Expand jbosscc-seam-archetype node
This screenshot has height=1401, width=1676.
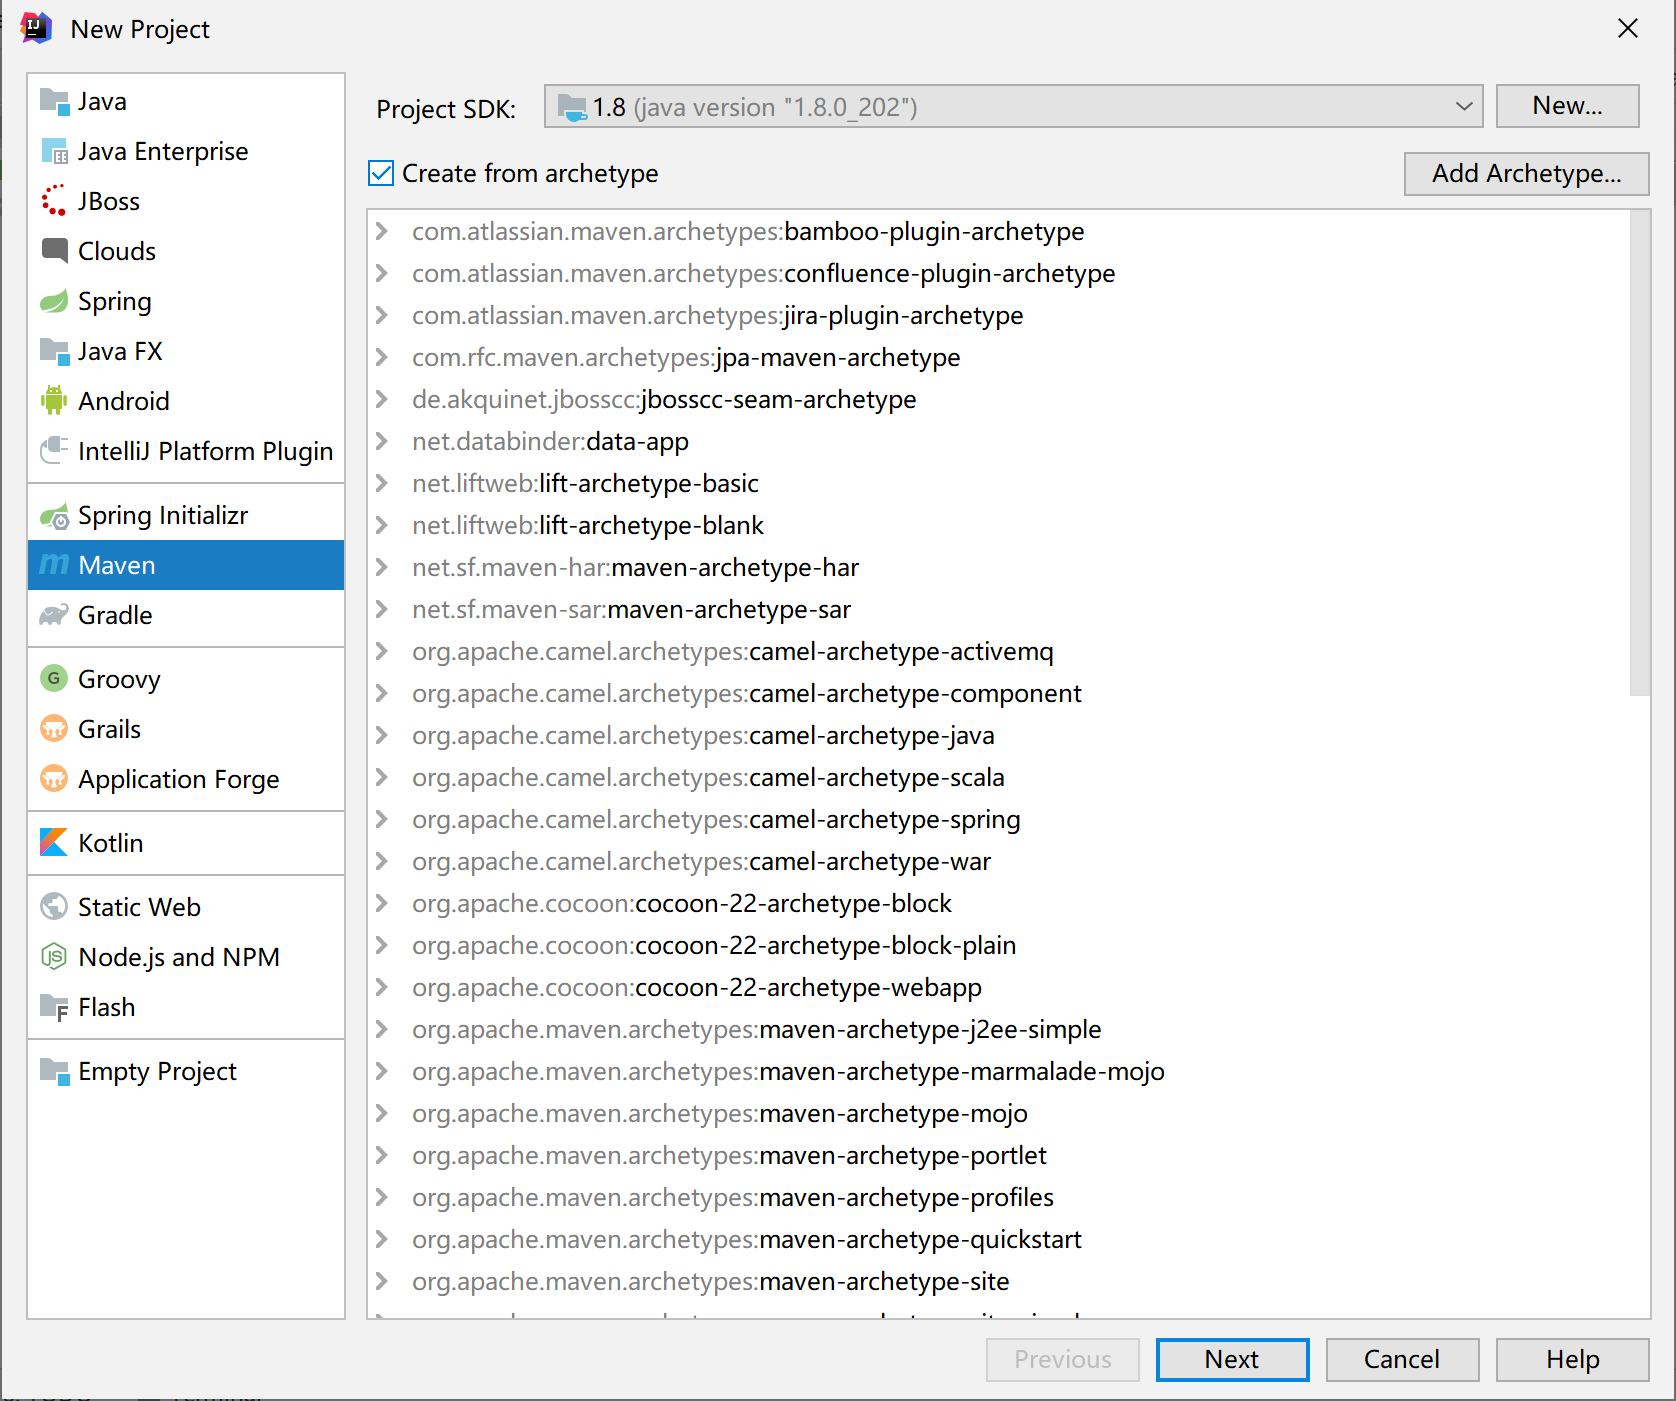point(381,399)
